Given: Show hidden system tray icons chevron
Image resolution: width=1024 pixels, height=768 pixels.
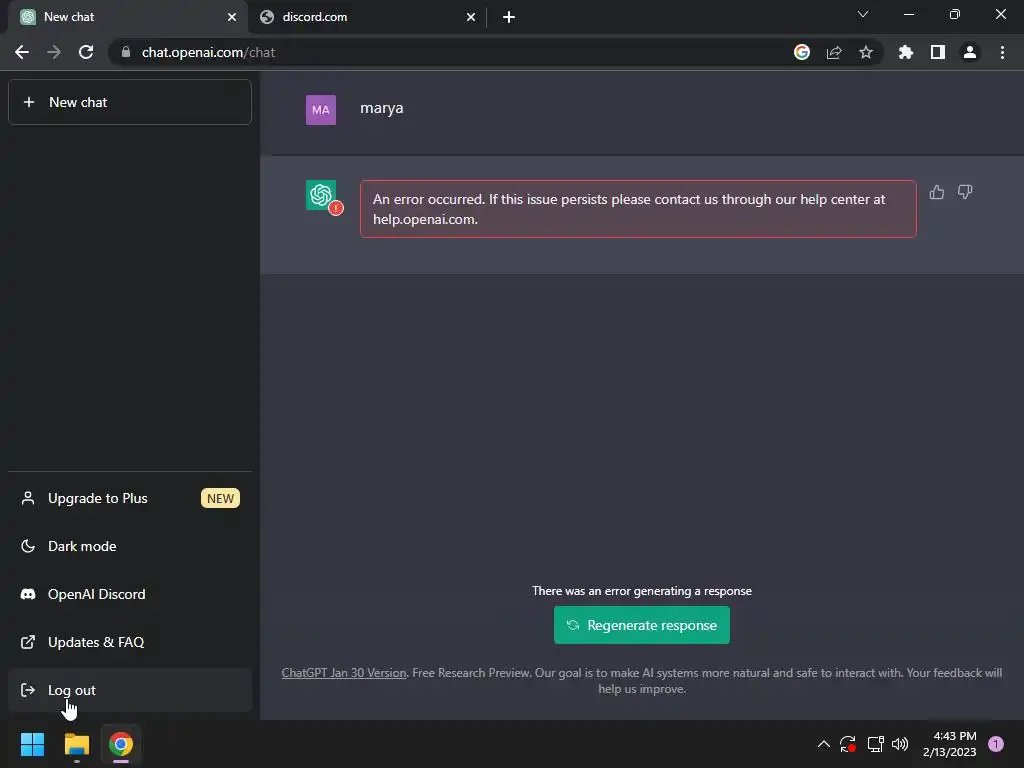Looking at the screenshot, I should (x=824, y=744).
